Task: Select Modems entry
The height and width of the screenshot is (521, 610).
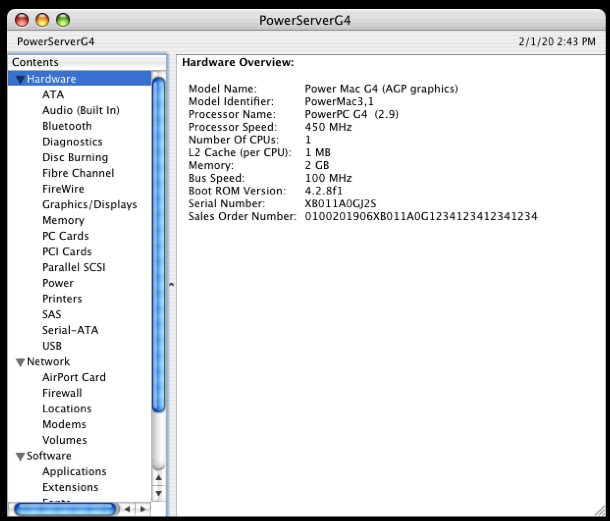Action: [64, 424]
